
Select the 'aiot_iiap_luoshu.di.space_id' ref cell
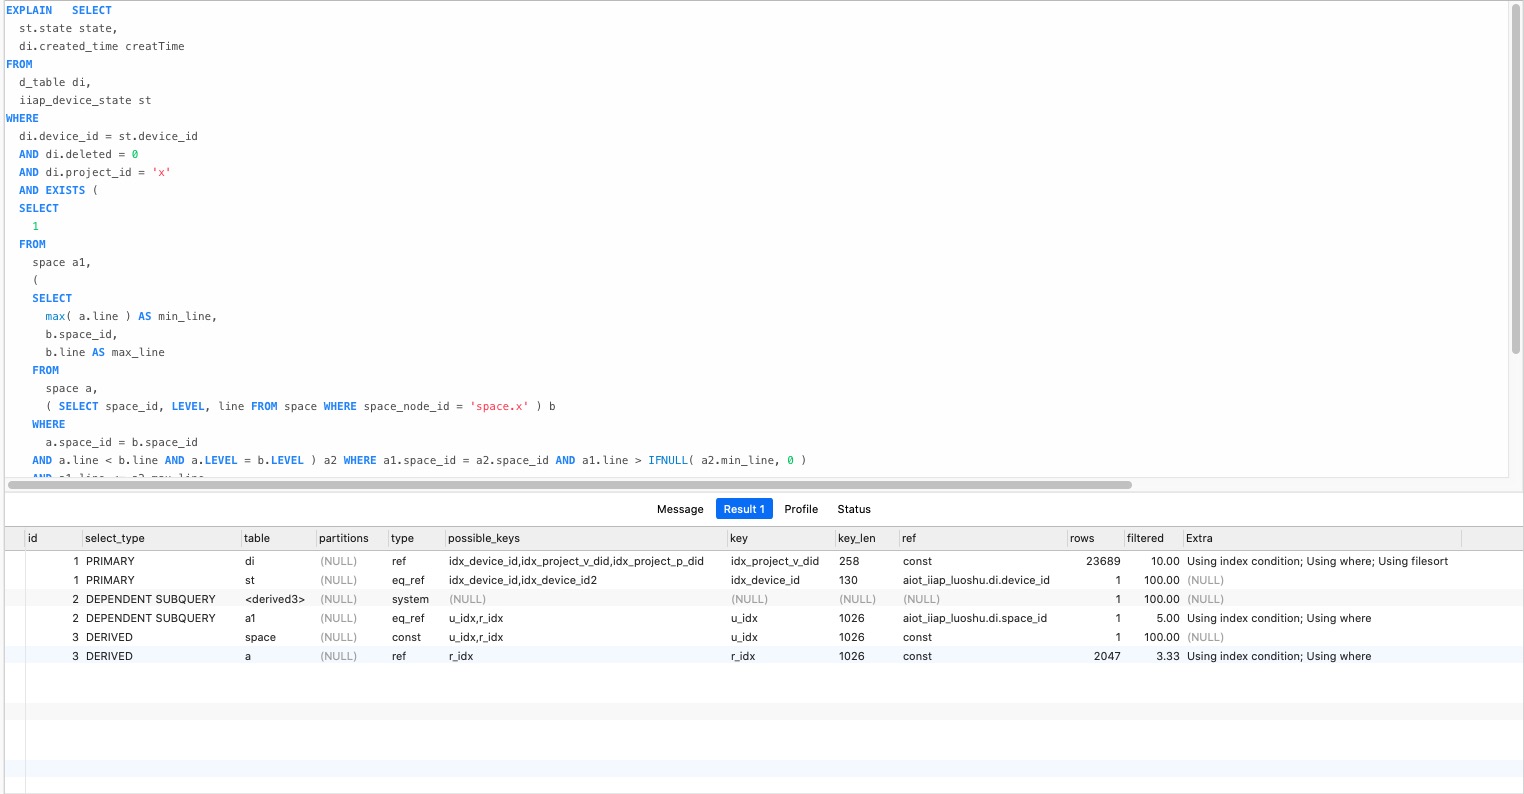(975, 618)
